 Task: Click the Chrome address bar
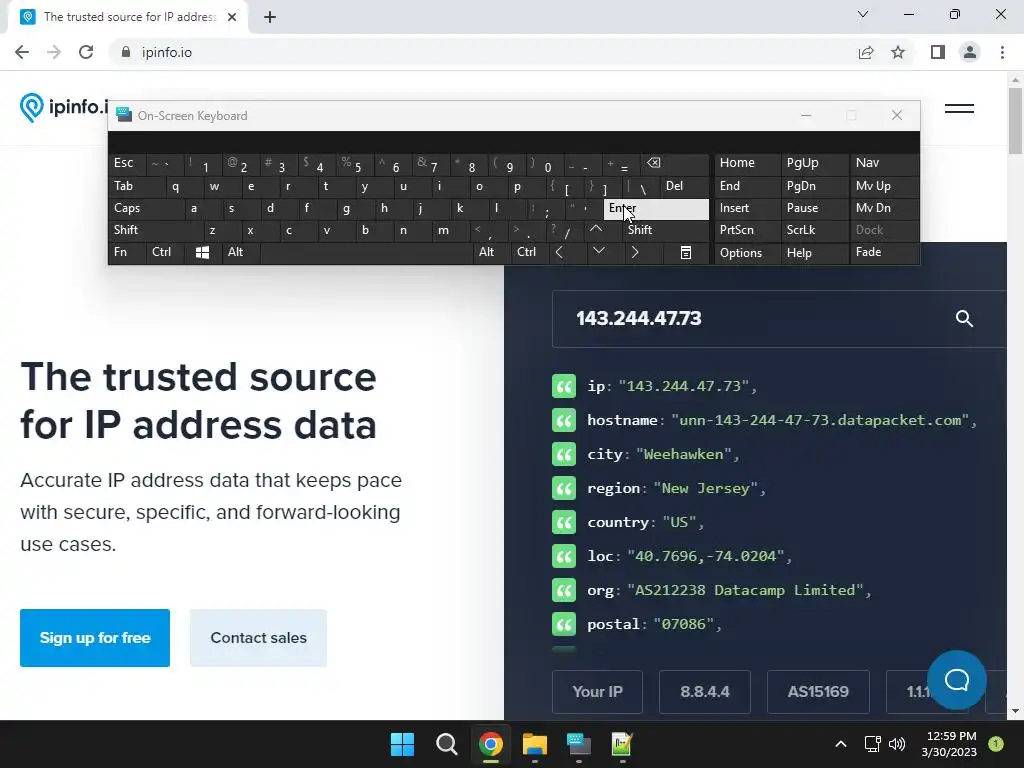483,52
